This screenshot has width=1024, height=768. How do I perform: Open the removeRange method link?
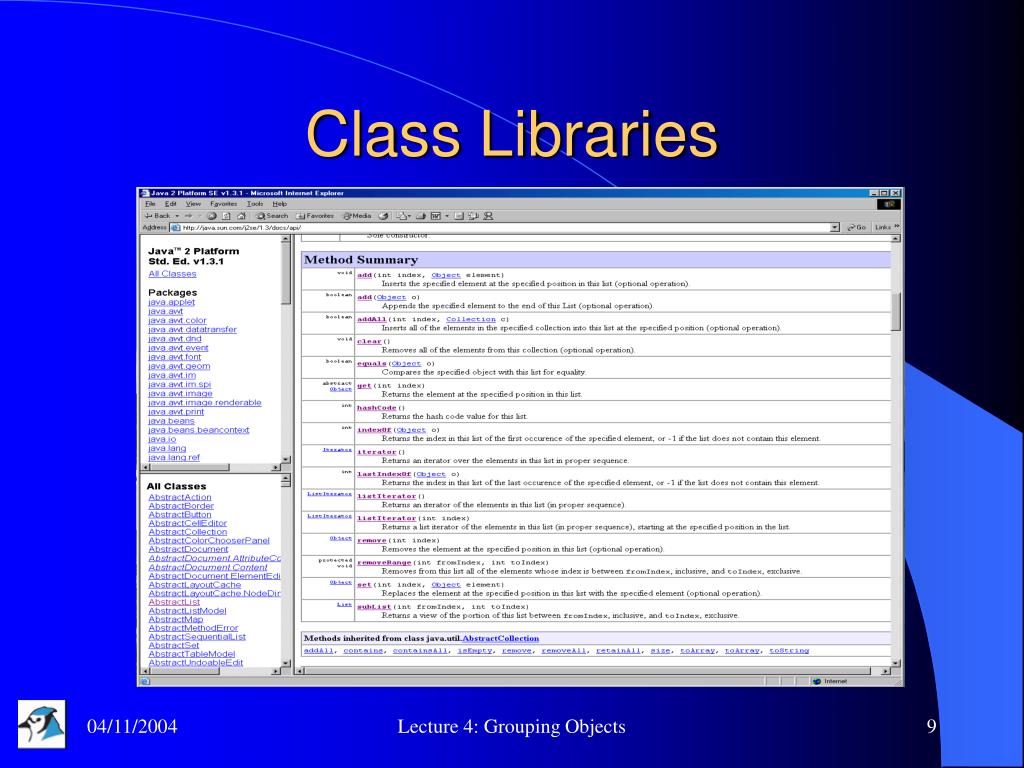(x=385, y=563)
